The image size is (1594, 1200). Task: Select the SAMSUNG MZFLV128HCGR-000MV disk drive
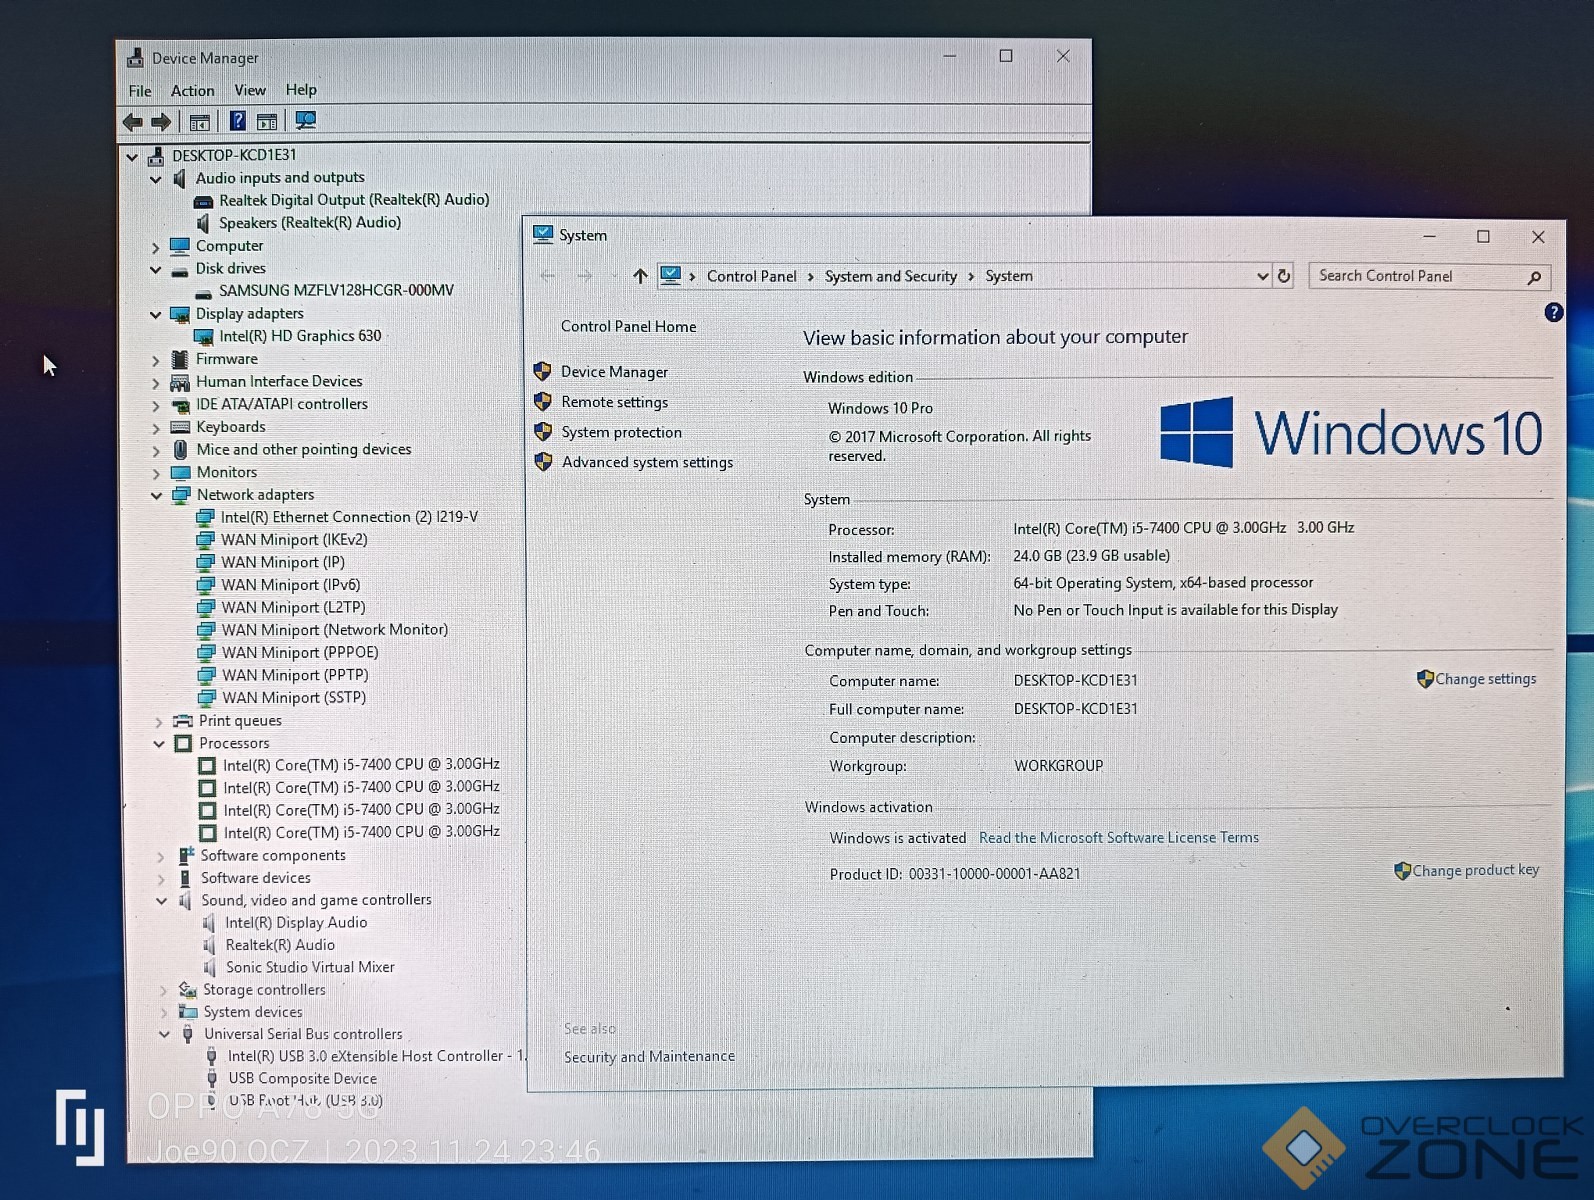point(336,291)
